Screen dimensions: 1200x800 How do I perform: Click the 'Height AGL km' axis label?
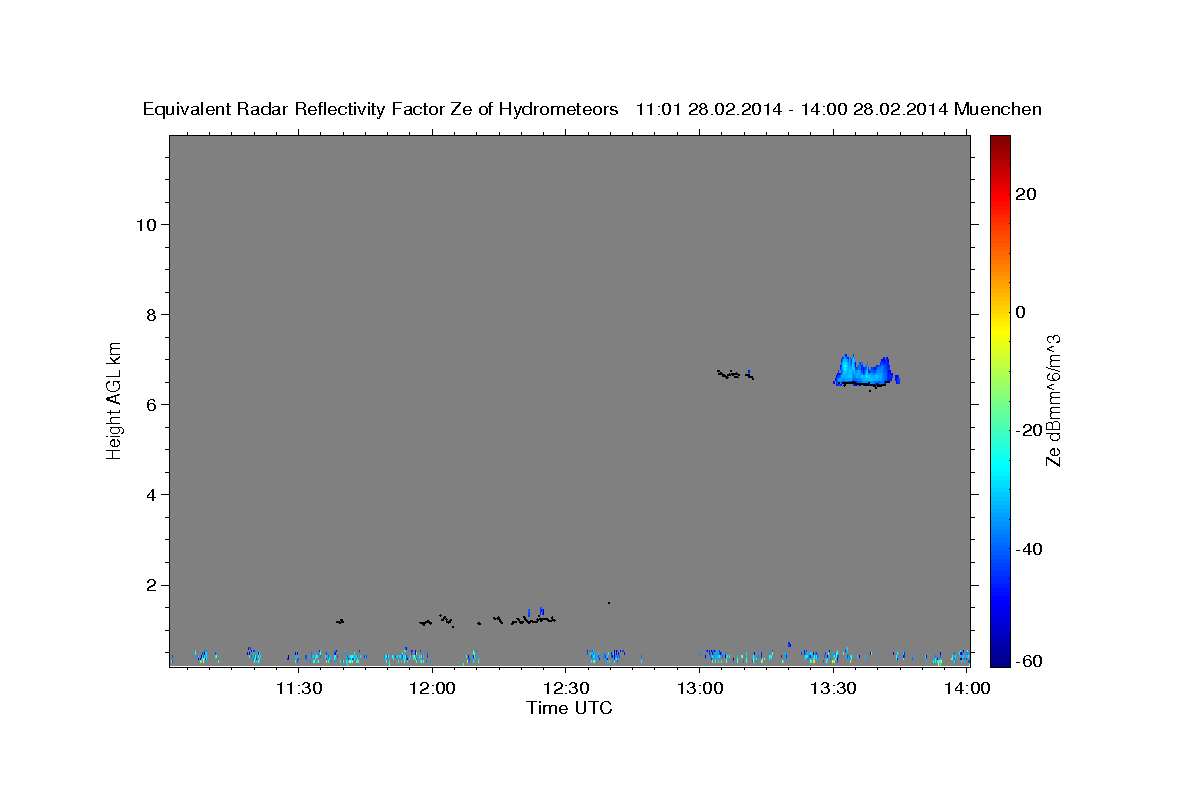(114, 400)
